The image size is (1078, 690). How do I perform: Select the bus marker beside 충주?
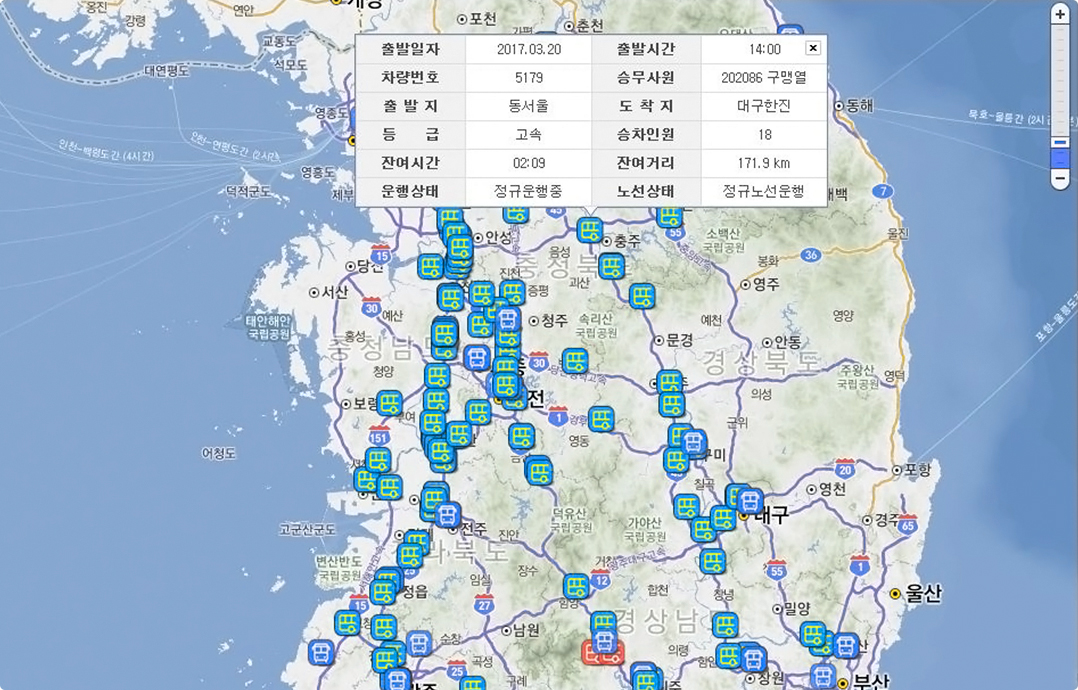tap(589, 231)
